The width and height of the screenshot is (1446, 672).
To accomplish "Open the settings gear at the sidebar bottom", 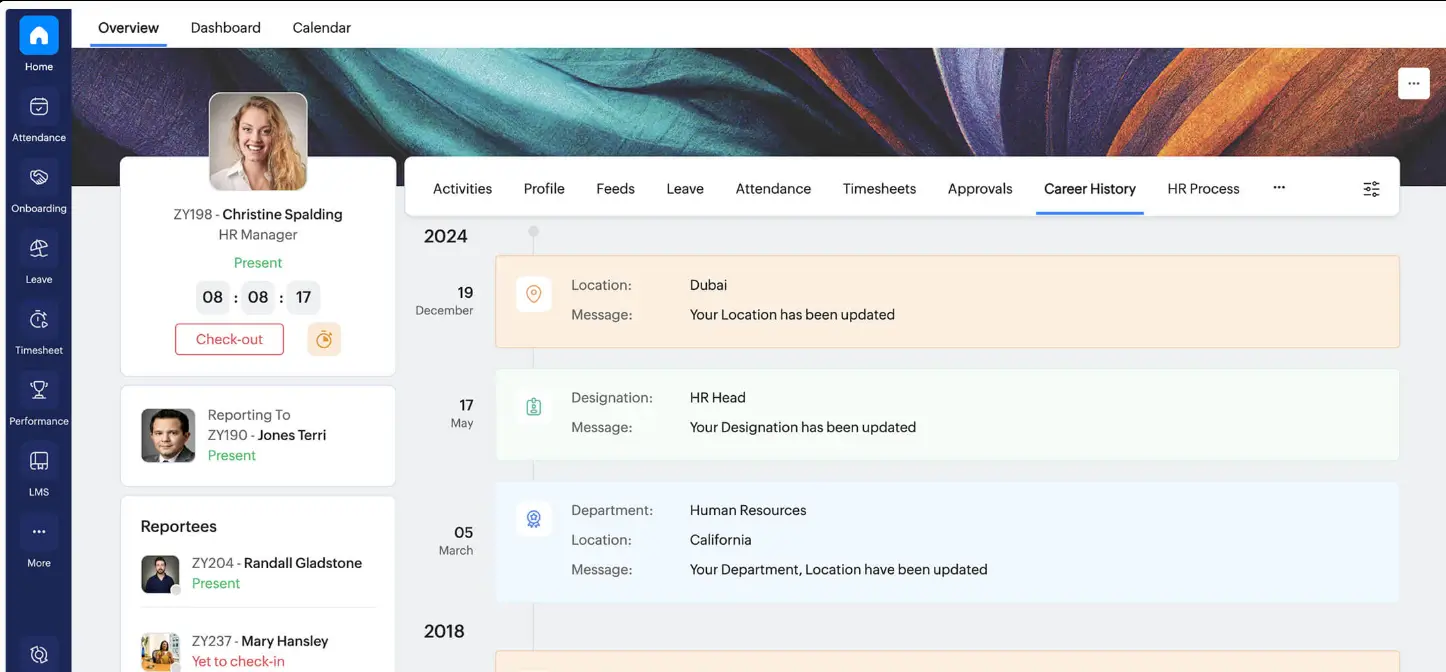I will click(x=38, y=653).
